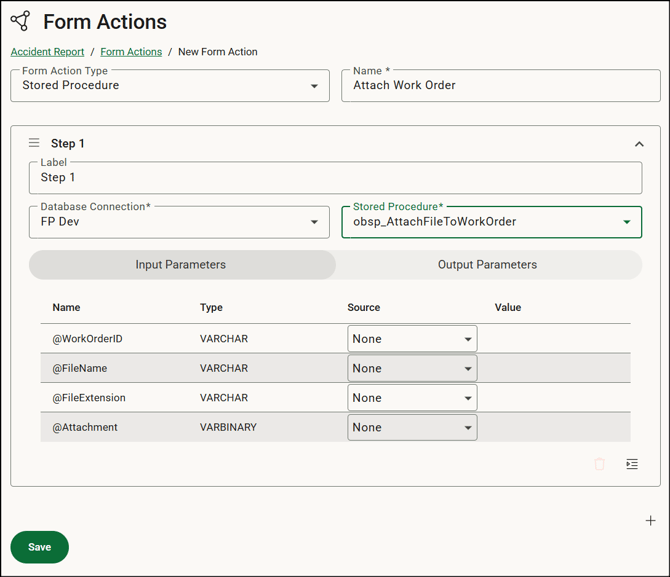Open Source dropdown for @FileName

pos(412,368)
